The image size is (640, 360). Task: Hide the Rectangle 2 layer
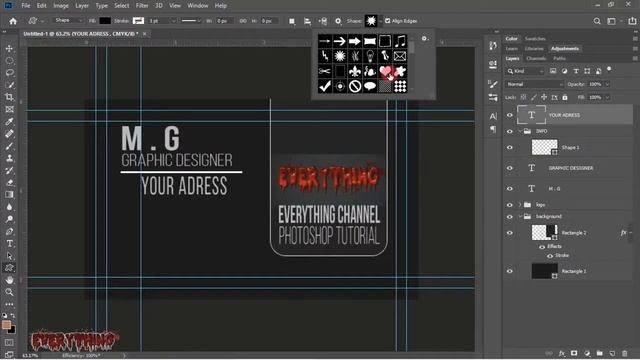(x=510, y=233)
